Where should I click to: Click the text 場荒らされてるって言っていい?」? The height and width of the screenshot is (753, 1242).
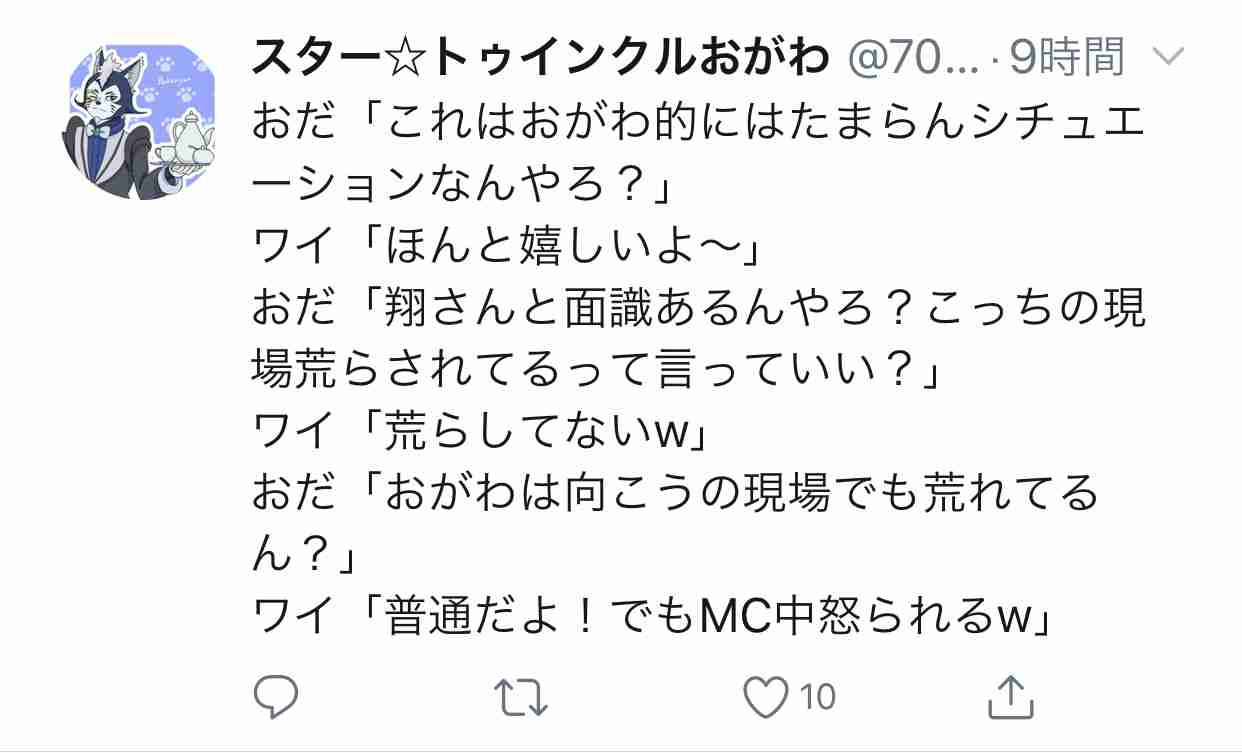(x=600, y=370)
